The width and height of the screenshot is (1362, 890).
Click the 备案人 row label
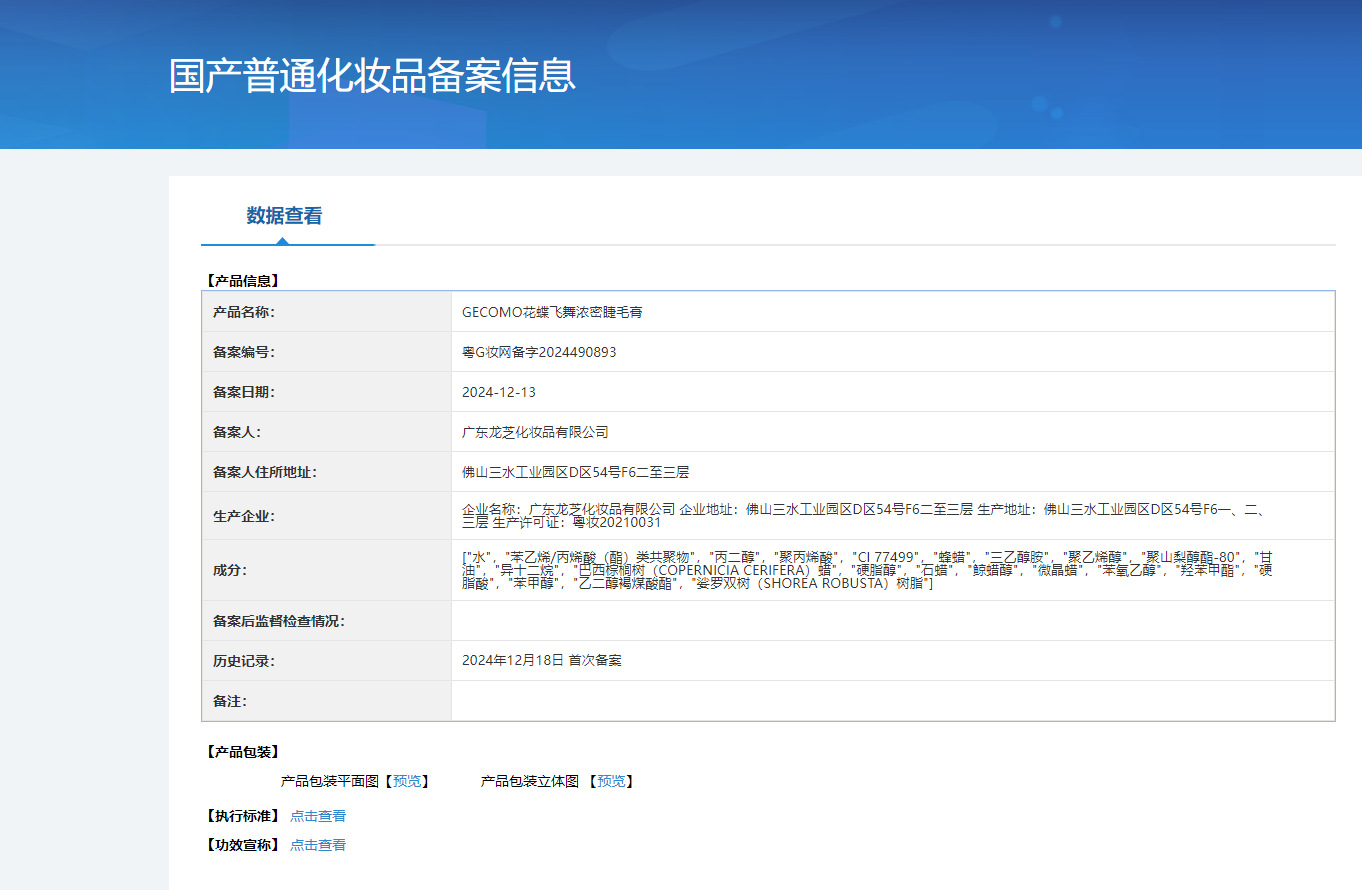236,432
